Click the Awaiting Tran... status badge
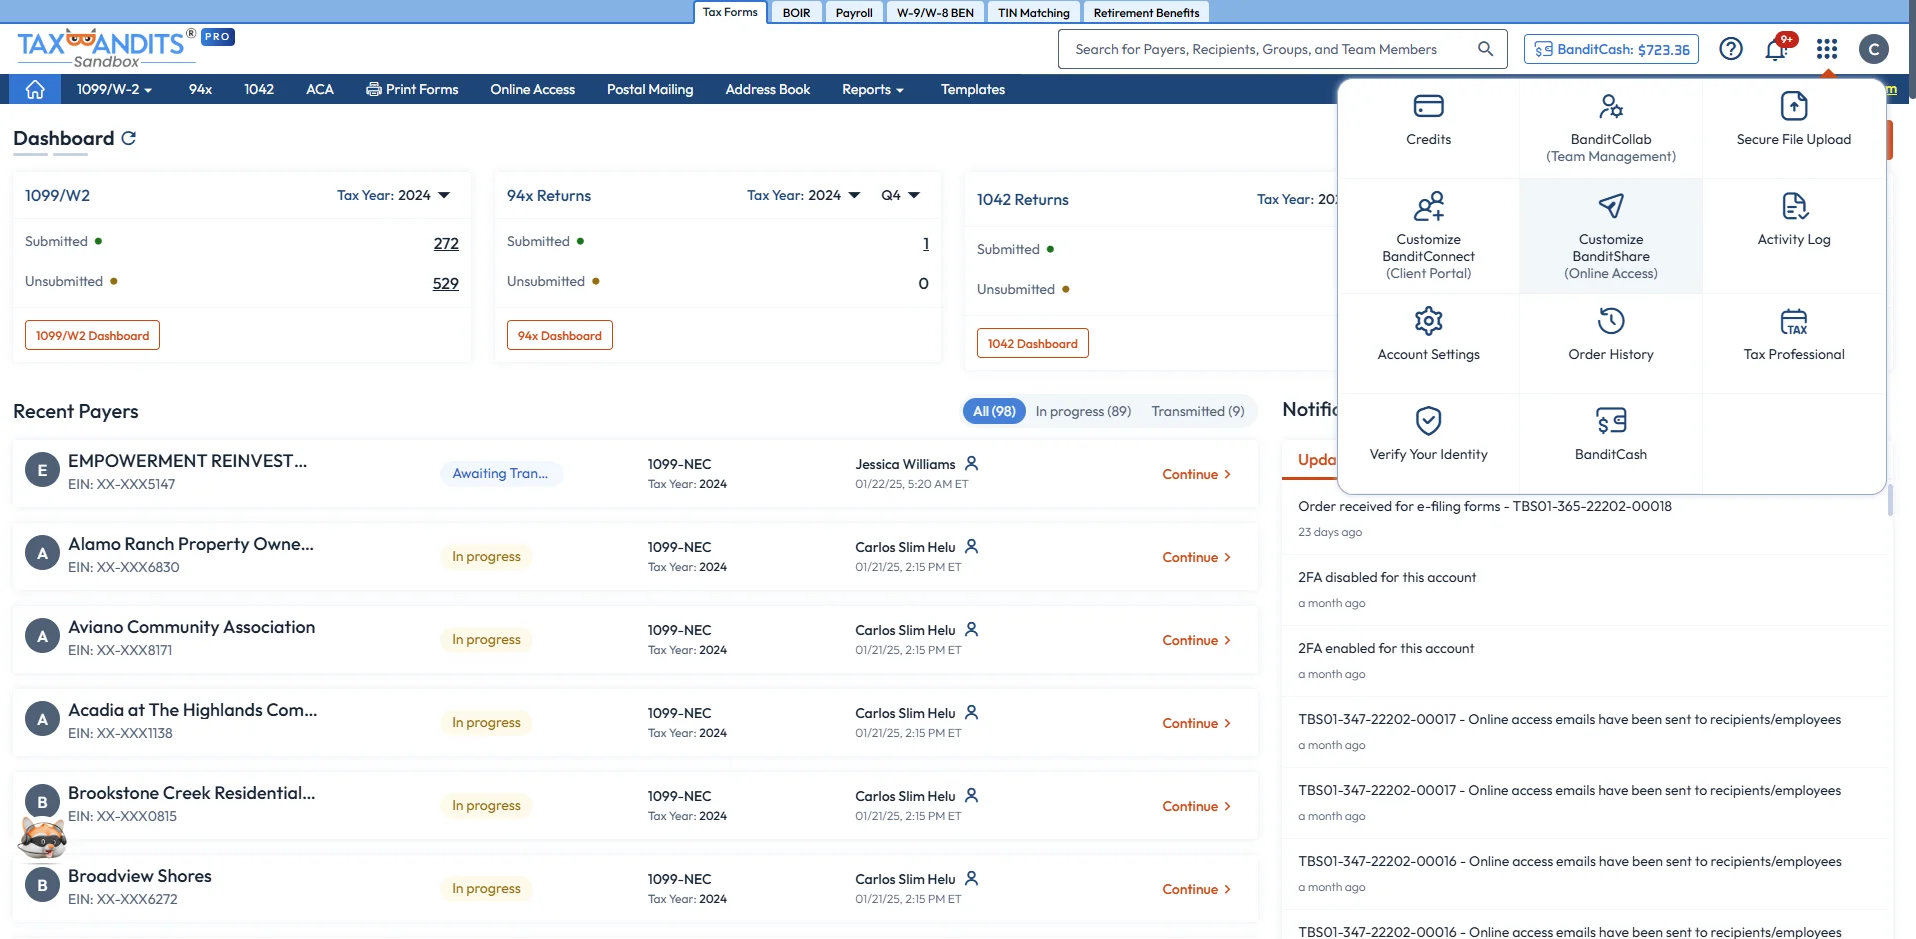The image size is (1916, 939). point(501,473)
